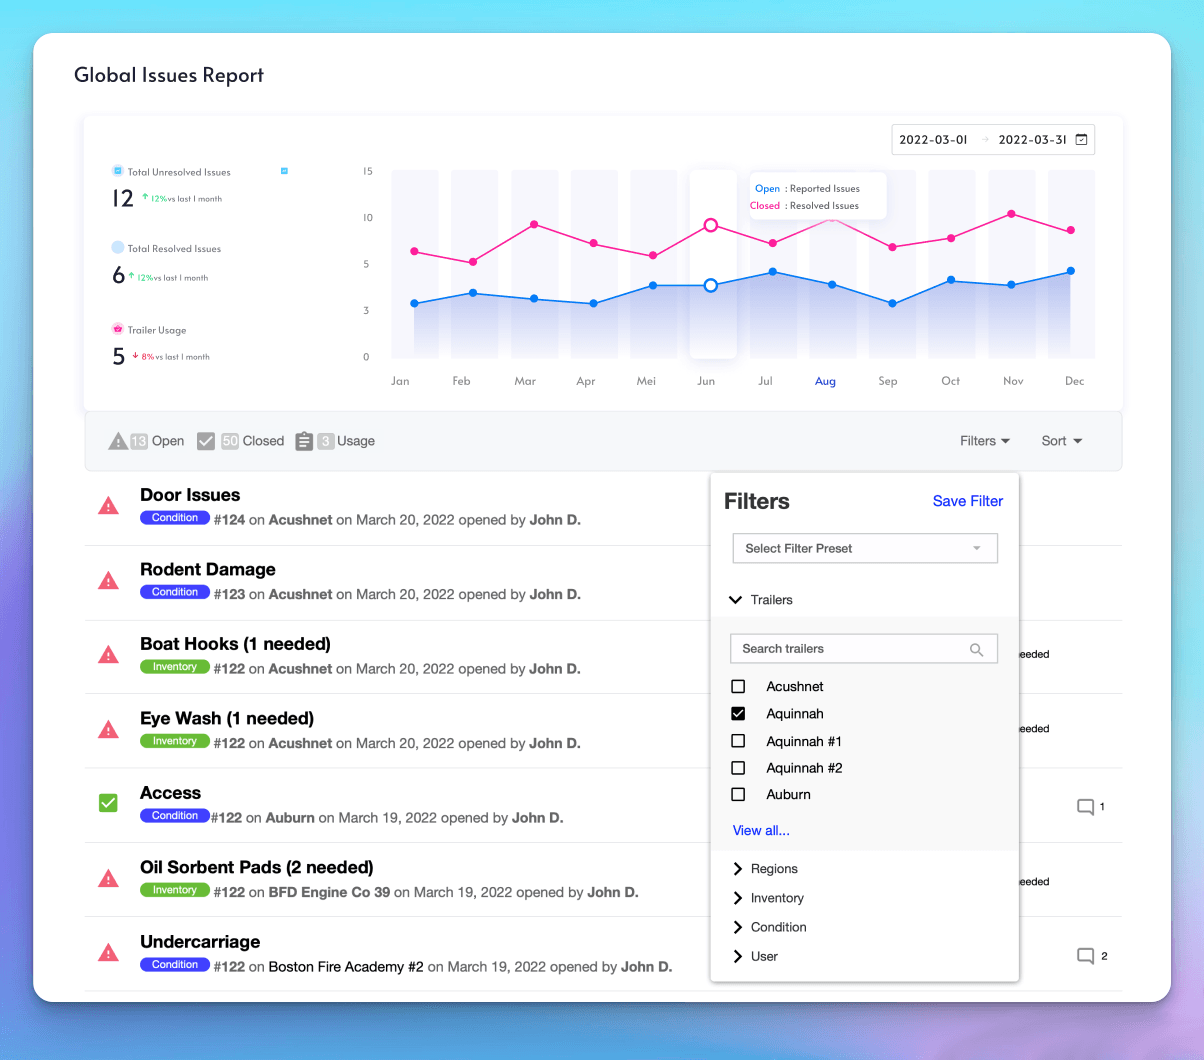The height and width of the screenshot is (1060, 1204).
Task: Click the Search trailers input field
Action: (850, 649)
